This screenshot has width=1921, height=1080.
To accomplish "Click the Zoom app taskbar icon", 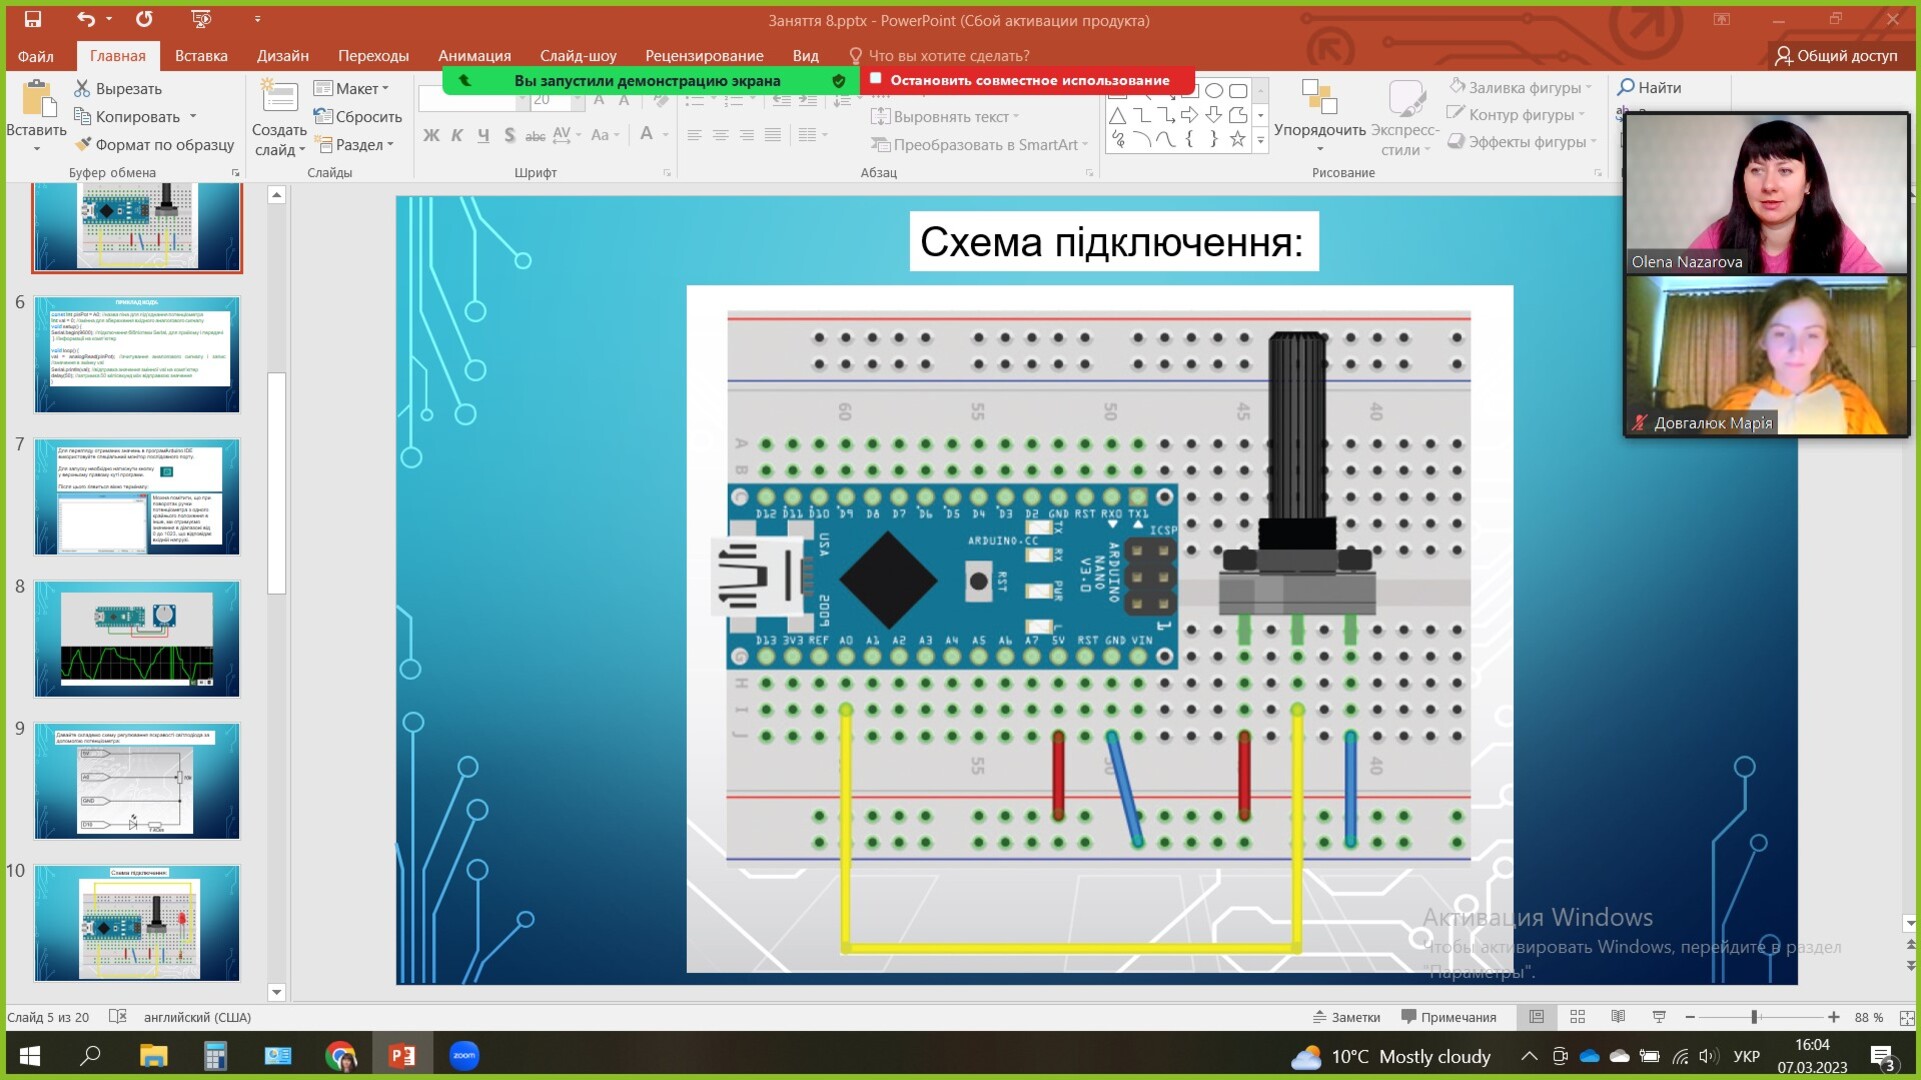I will point(464,1055).
